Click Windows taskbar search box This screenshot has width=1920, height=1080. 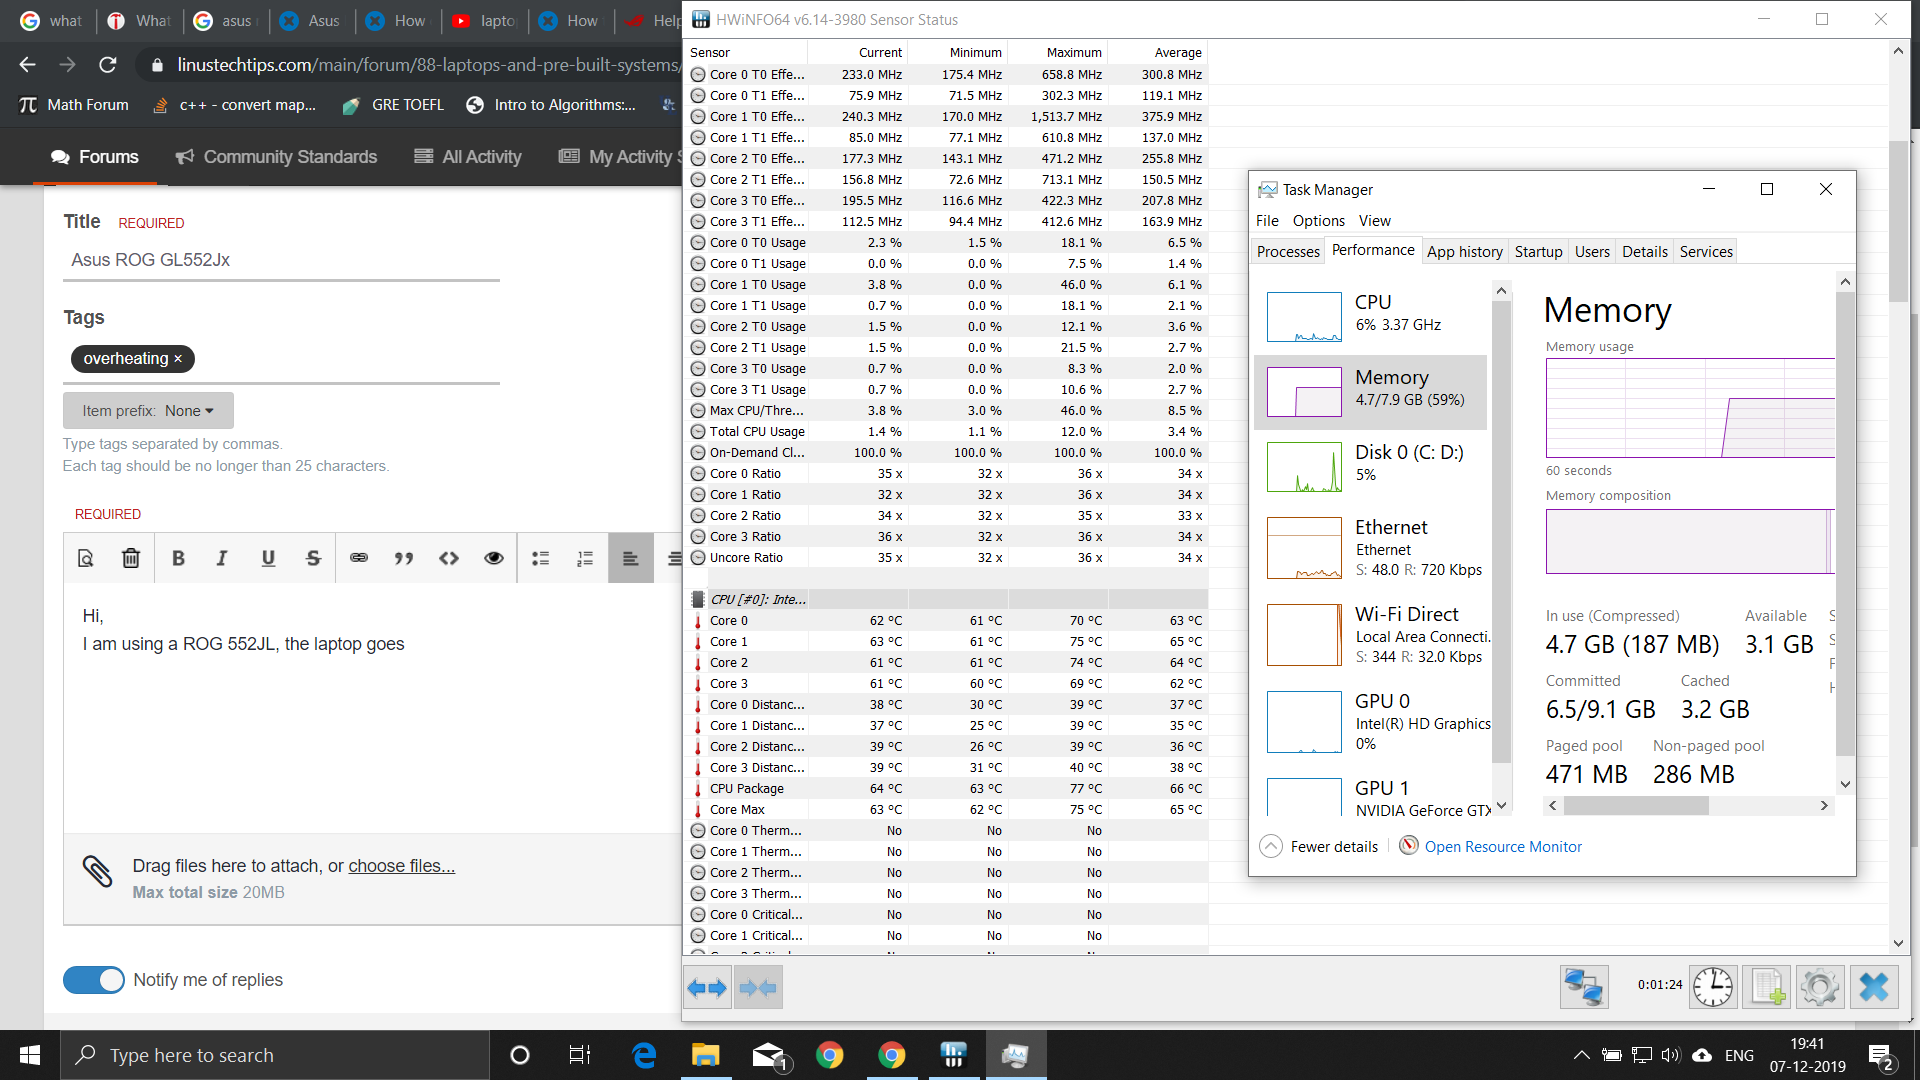(x=275, y=1055)
